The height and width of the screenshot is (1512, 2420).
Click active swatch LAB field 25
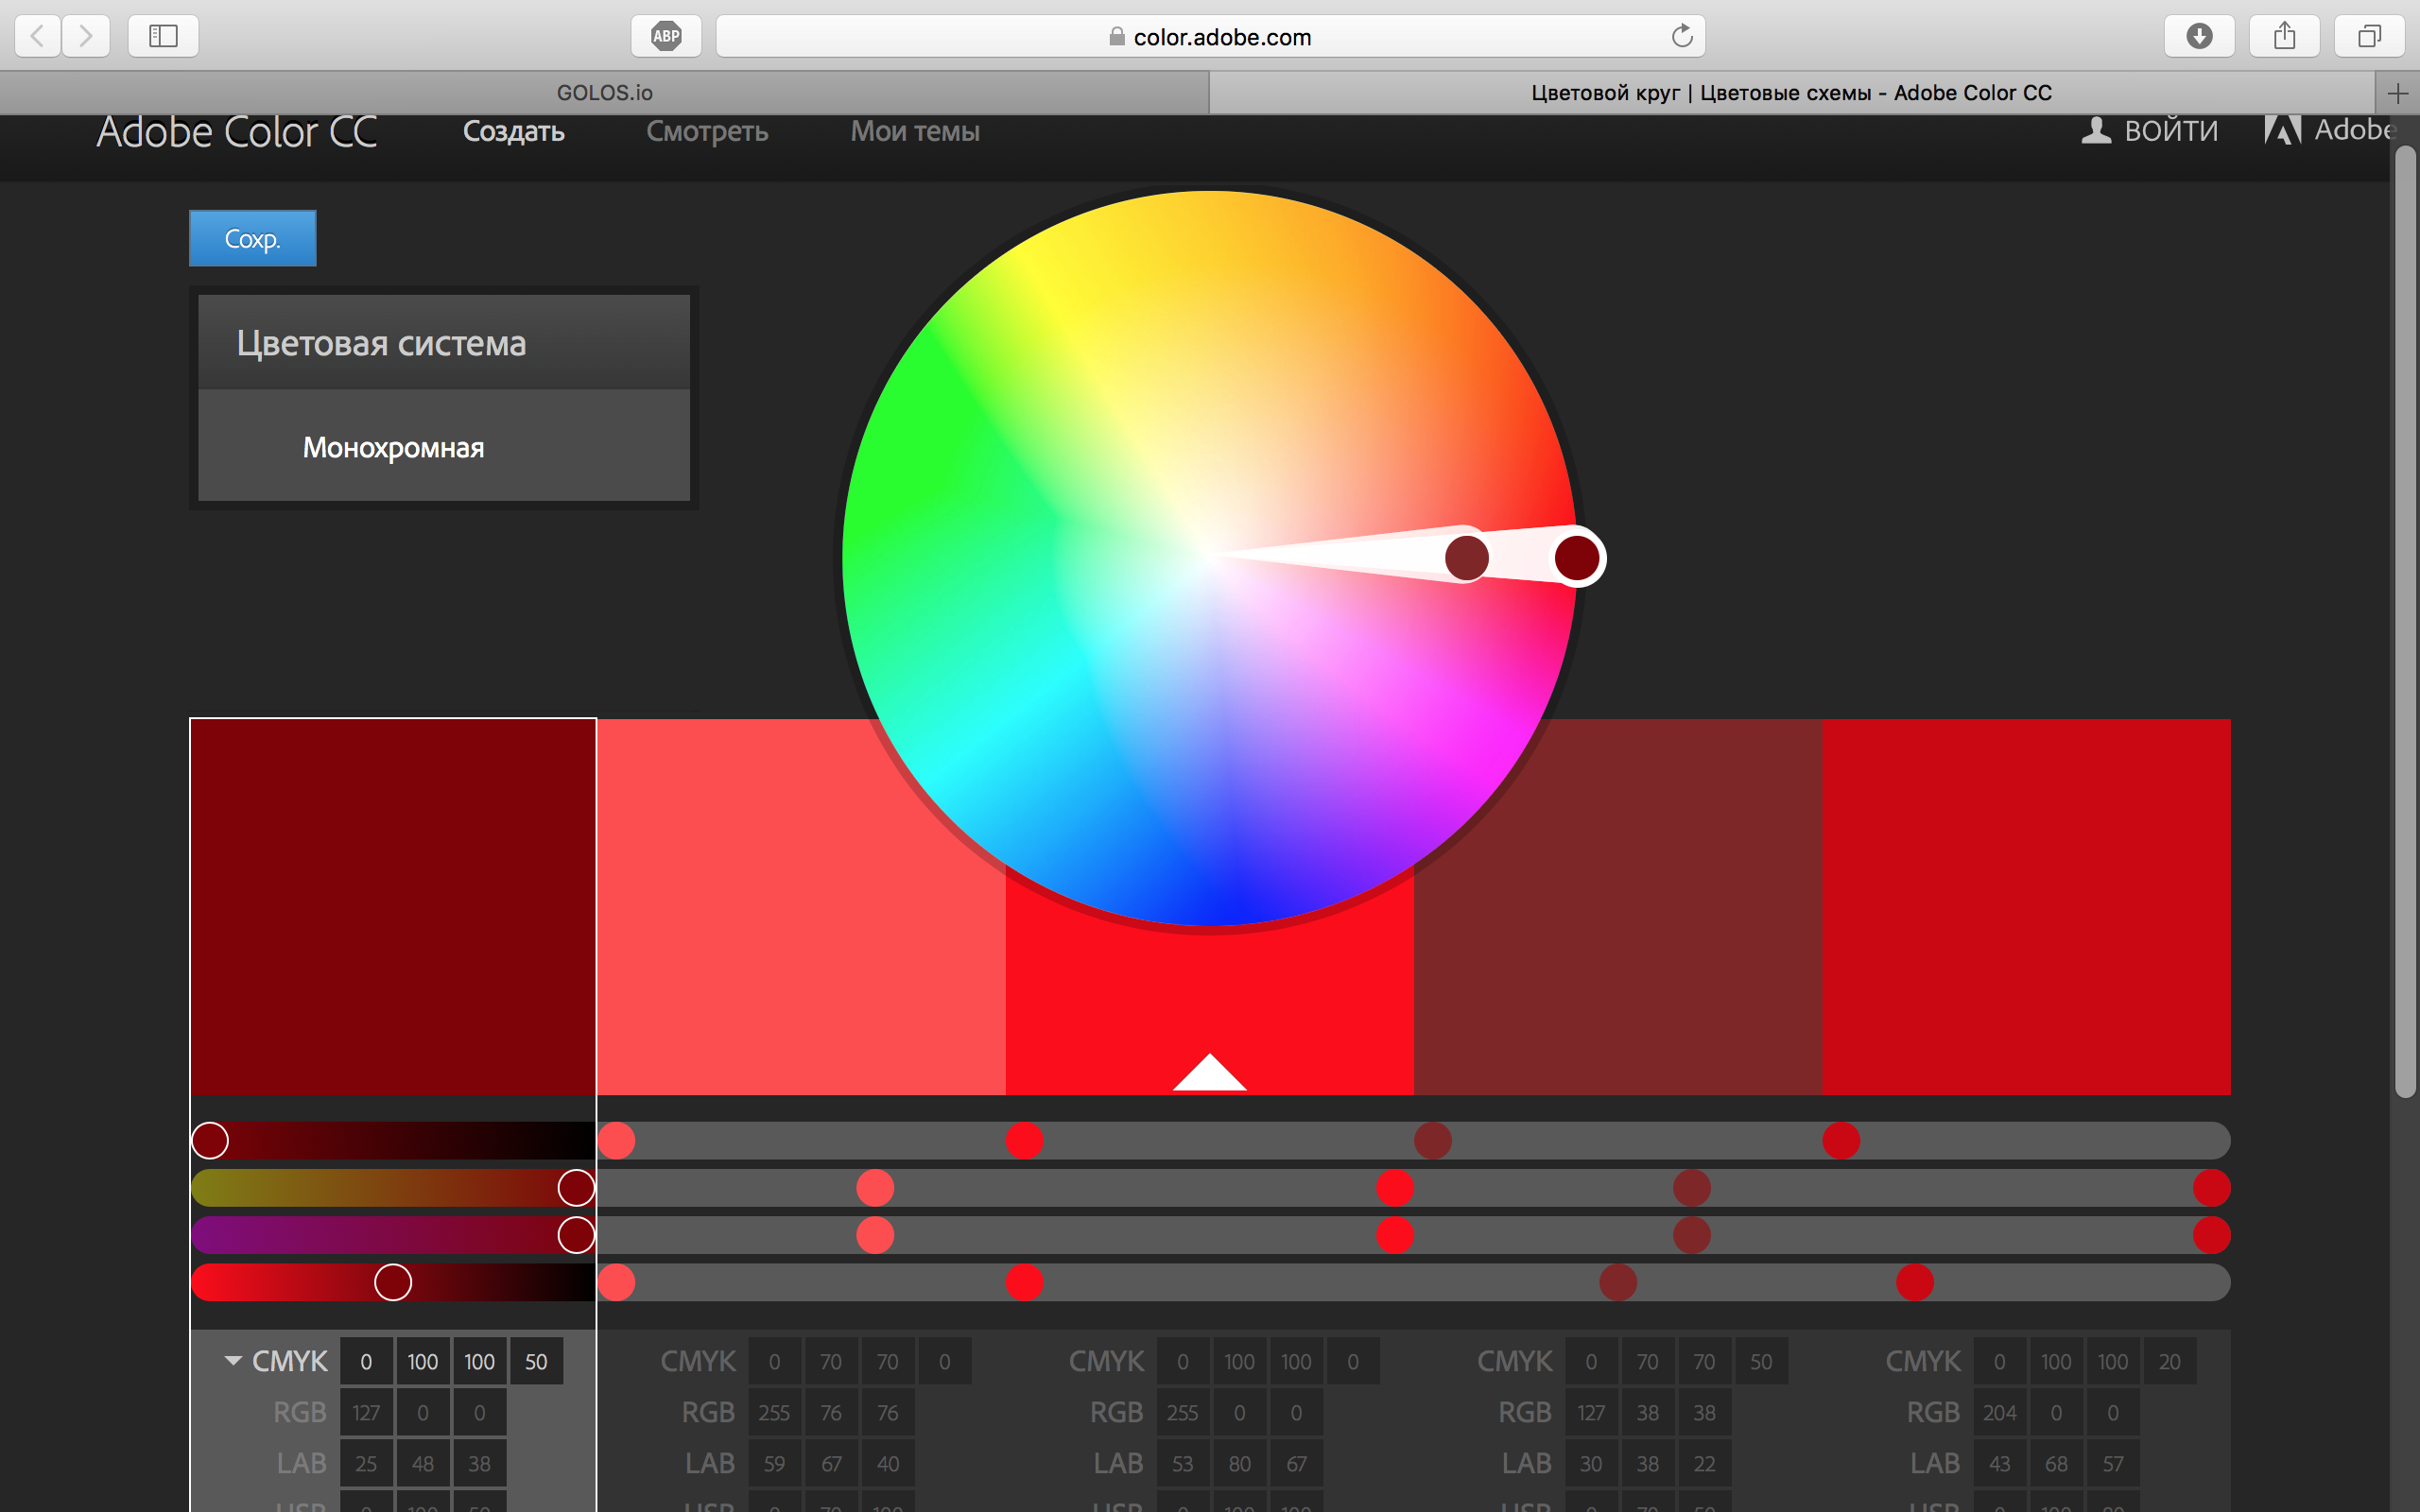[366, 1463]
